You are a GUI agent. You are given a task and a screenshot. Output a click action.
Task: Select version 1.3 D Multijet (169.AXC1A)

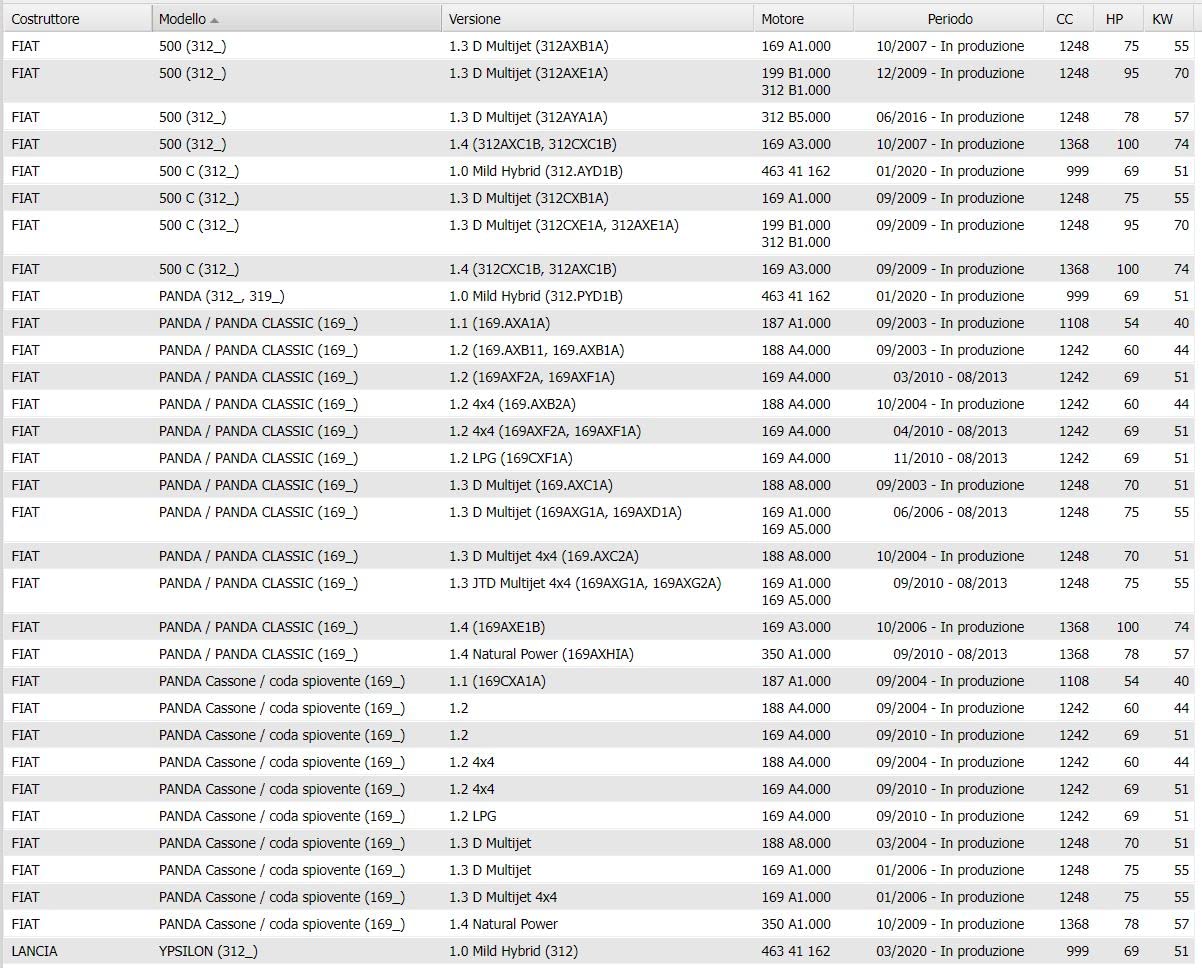tap(531, 485)
